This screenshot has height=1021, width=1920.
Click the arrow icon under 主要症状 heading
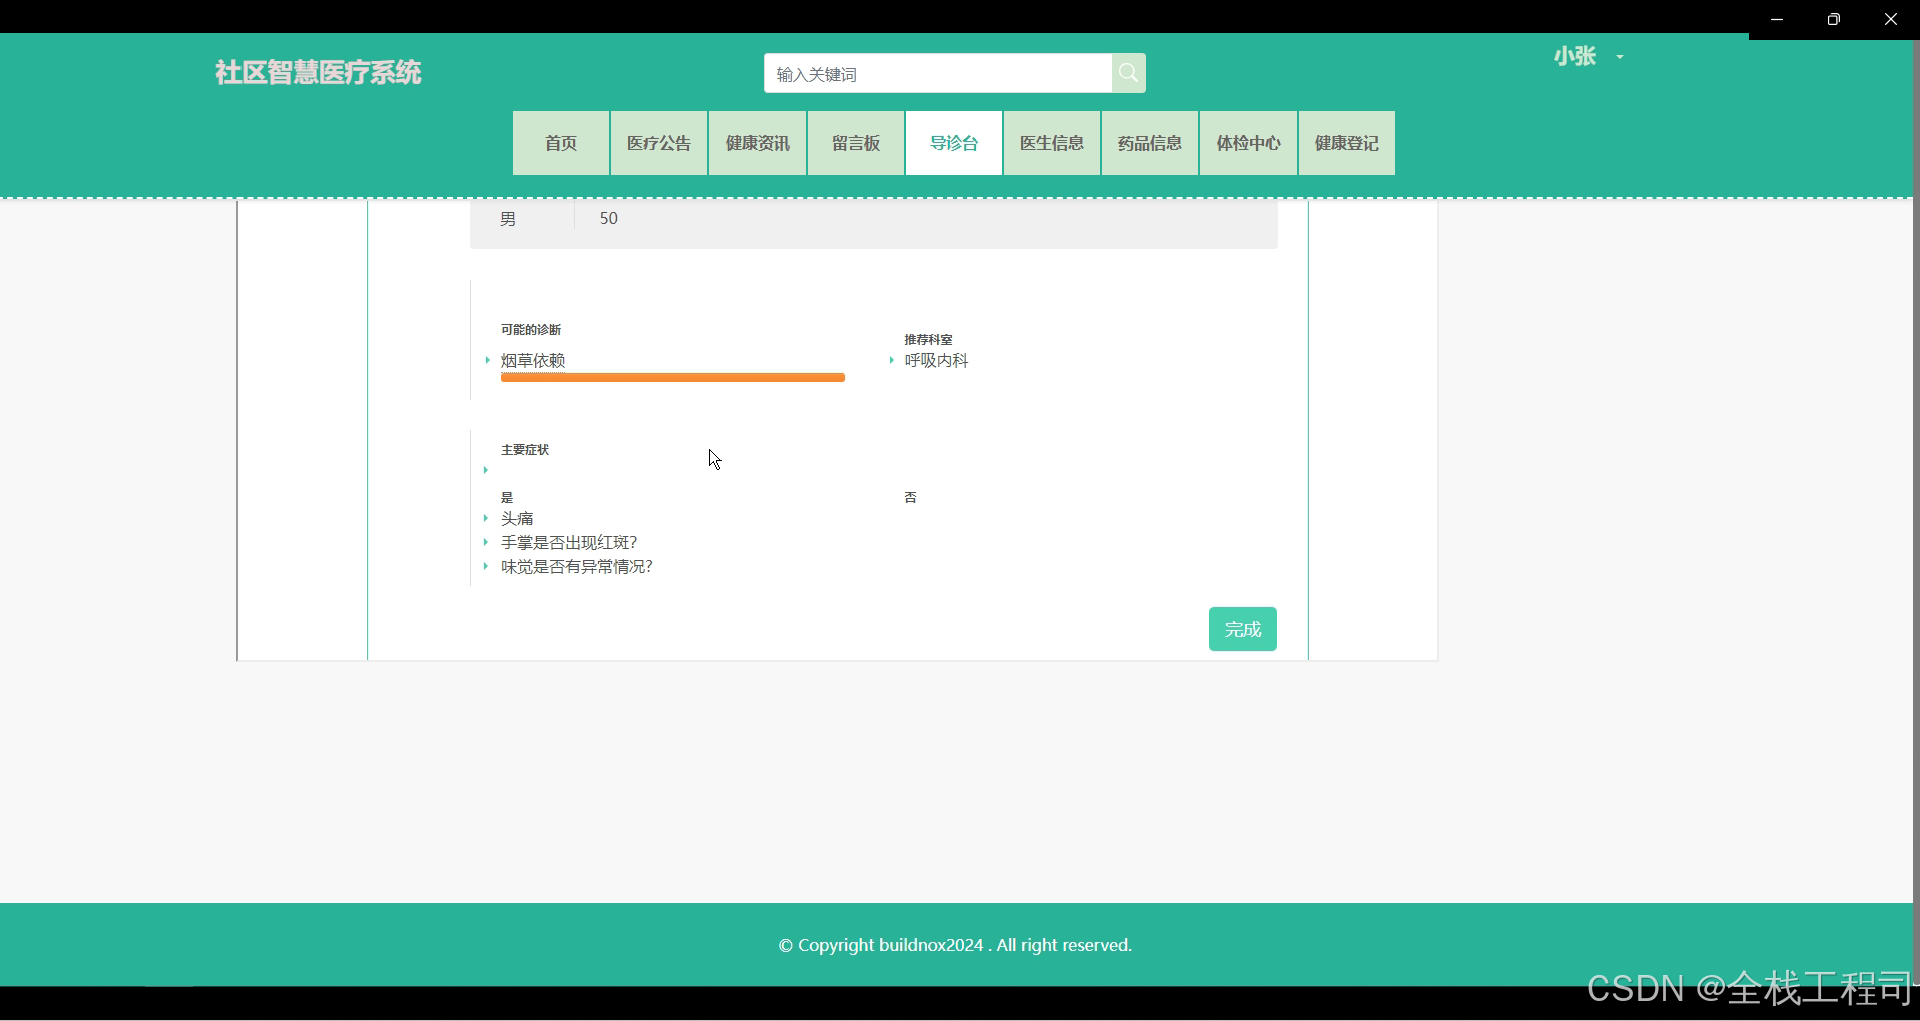pyautogui.click(x=487, y=471)
